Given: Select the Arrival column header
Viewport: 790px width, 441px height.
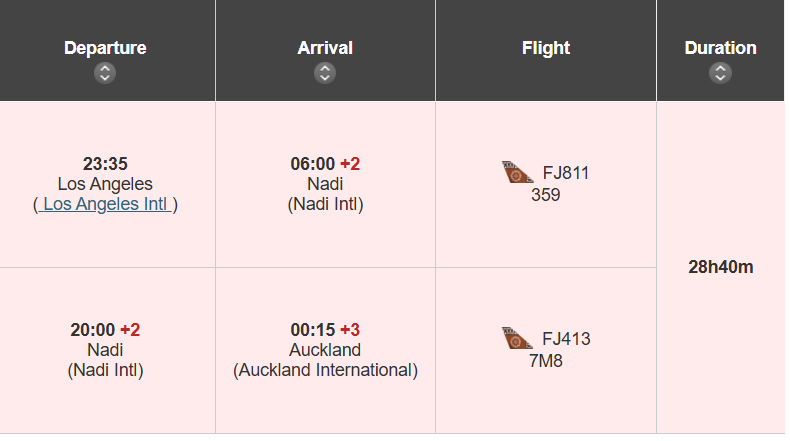Looking at the screenshot, I should [x=325, y=48].
